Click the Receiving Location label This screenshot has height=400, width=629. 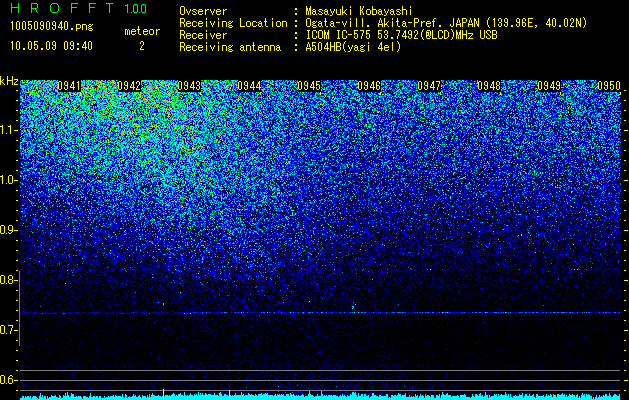click(x=233, y=23)
